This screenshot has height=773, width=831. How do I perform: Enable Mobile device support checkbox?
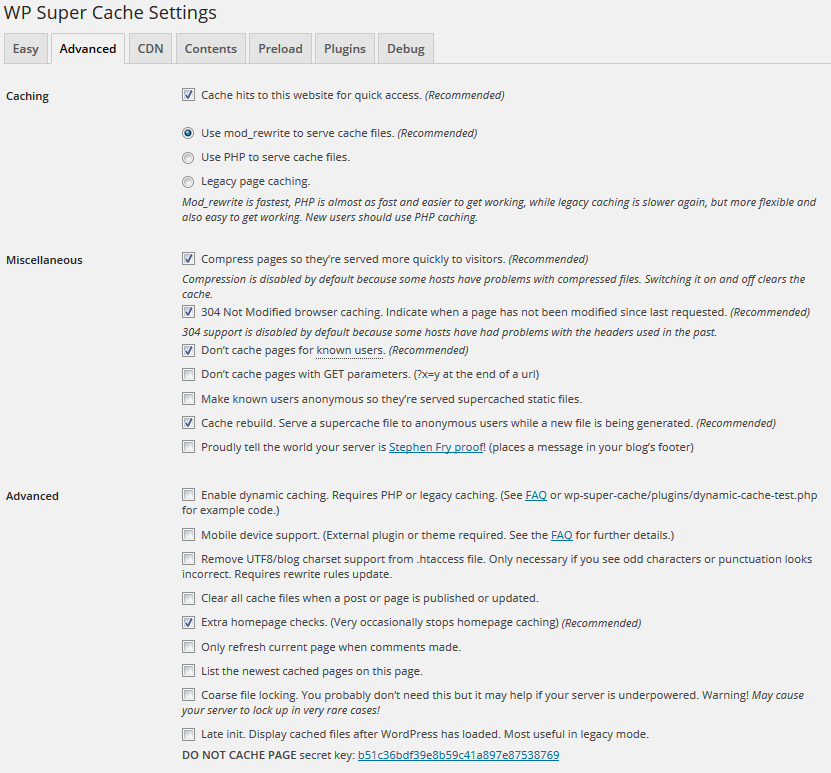coord(188,535)
